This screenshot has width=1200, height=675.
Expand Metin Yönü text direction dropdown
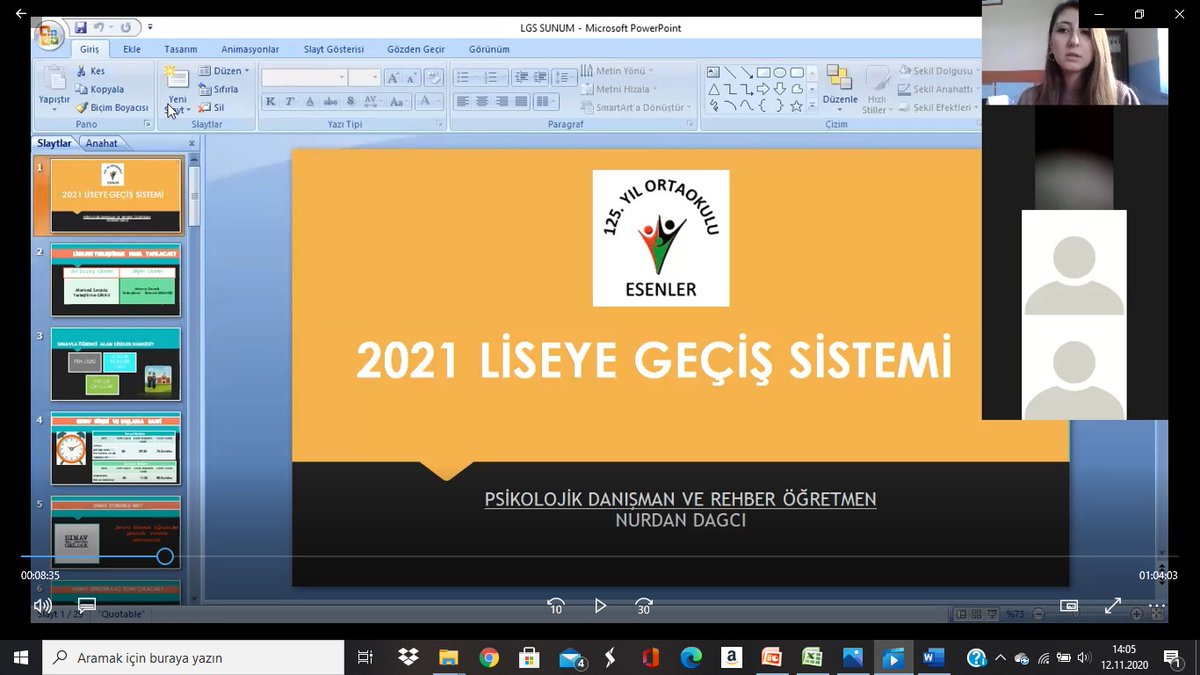(x=618, y=71)
